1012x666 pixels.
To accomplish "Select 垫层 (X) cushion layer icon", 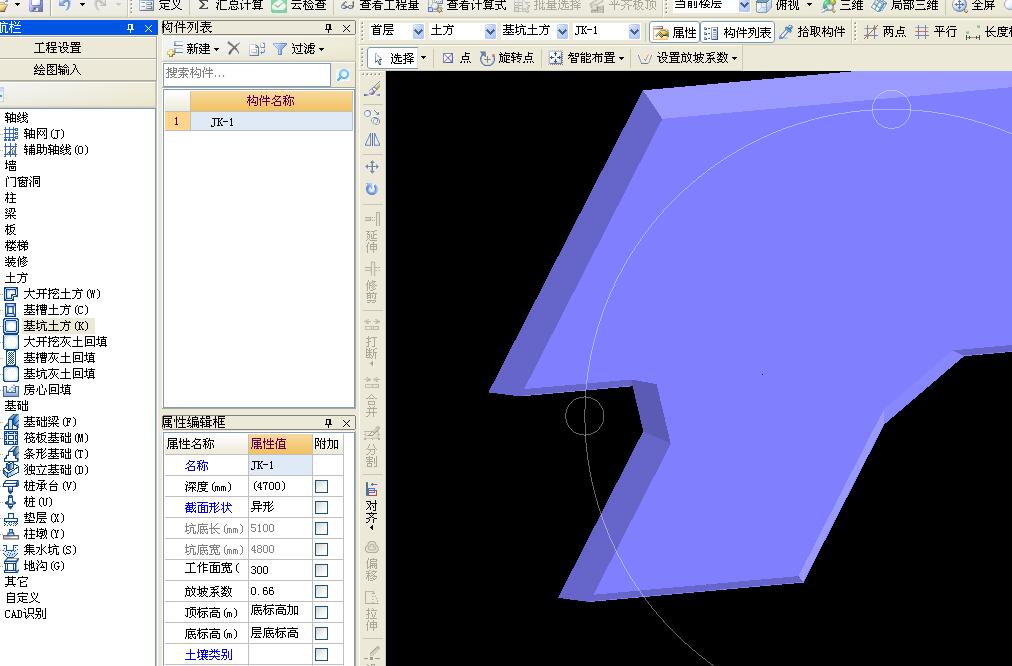I will (11, 518).
